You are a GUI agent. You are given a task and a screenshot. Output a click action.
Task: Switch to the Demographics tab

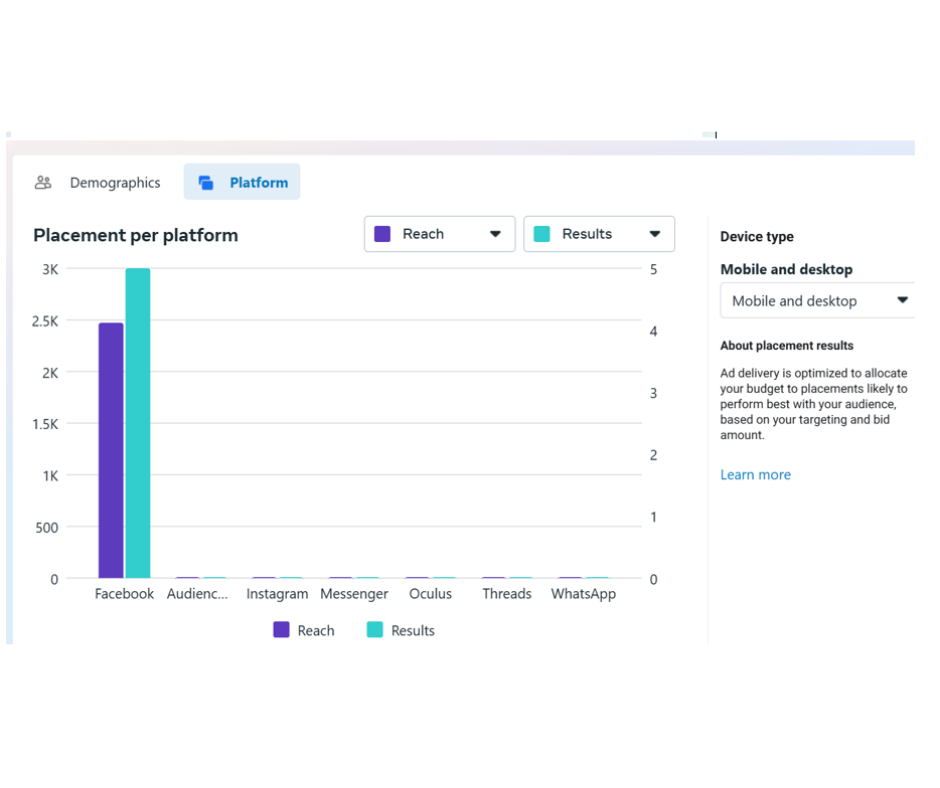pyautogui.click(x=114, y=183)
